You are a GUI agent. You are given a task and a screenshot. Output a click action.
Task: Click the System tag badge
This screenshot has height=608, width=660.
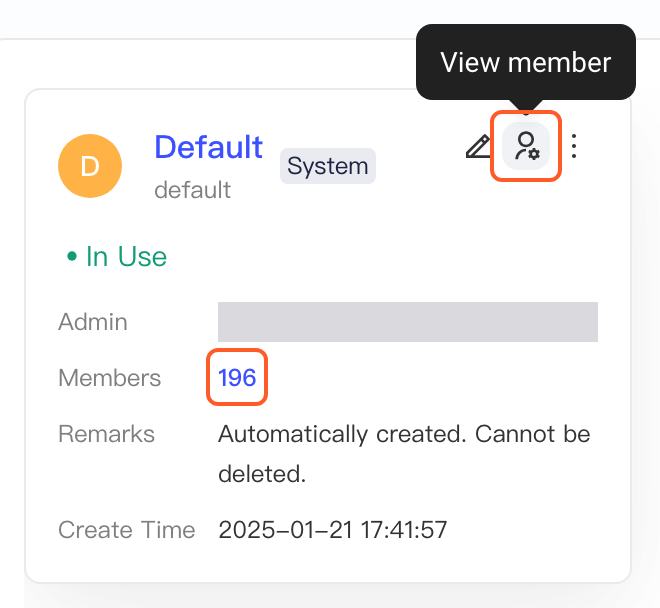pyautogui.click(x=328, y=166)
